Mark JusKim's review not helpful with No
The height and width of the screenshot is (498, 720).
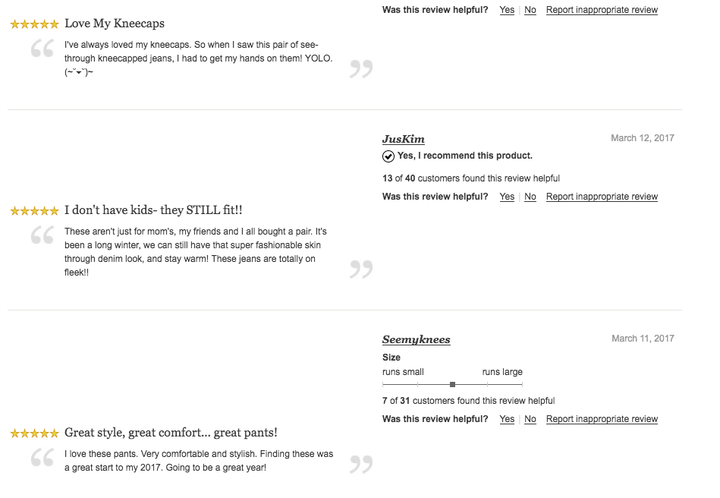coord(530,196)
